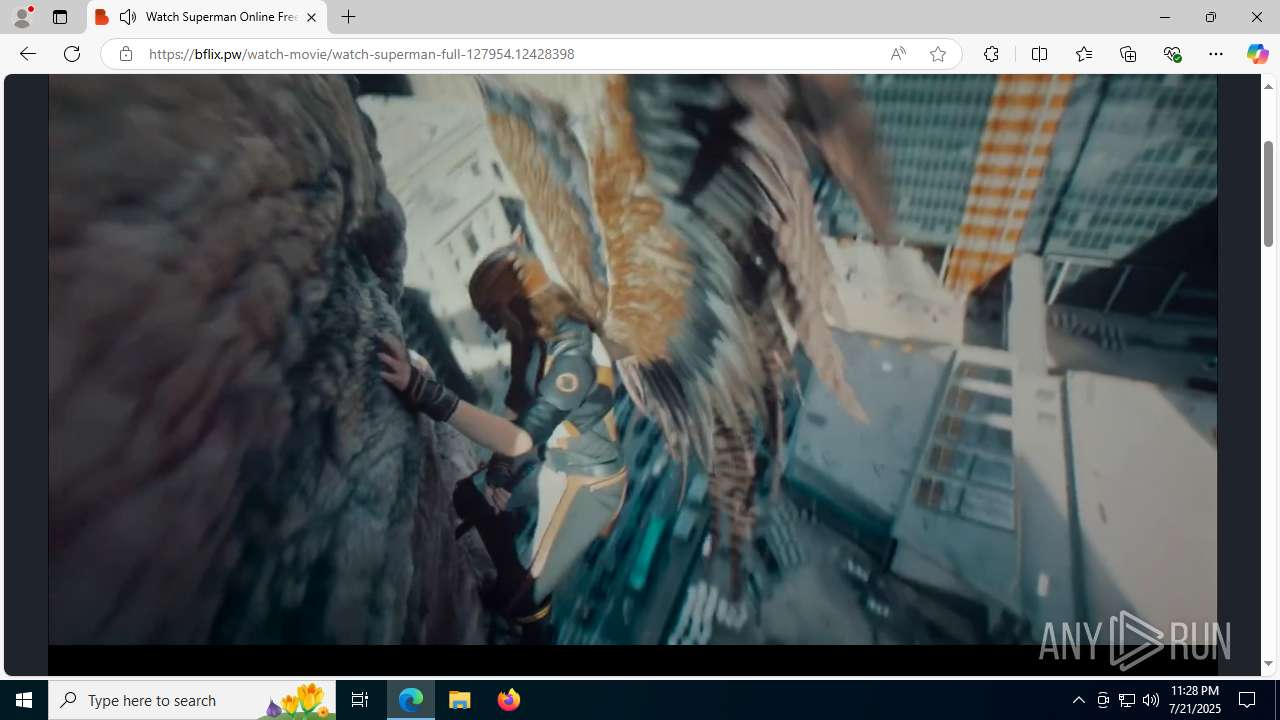Open Copilot sidebar

1257,54
